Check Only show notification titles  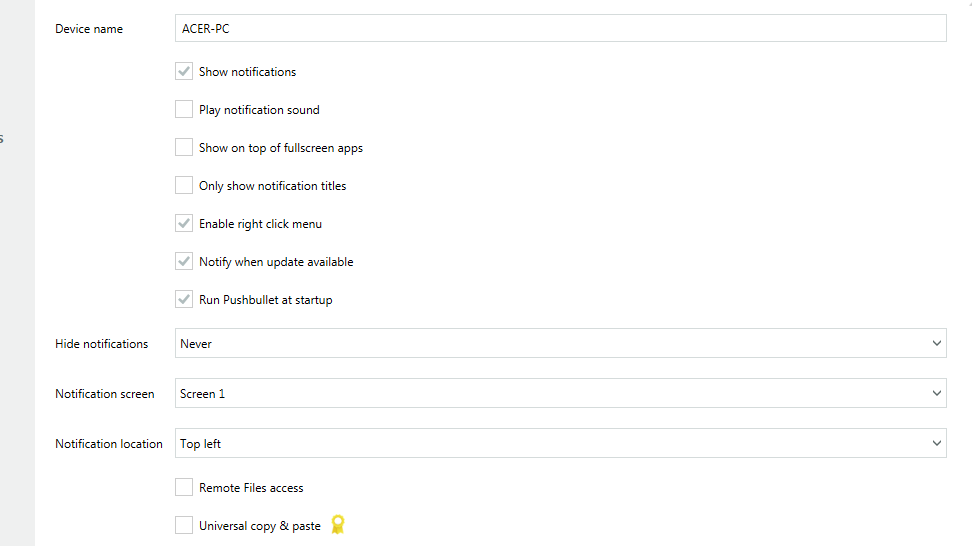[184, 186]
